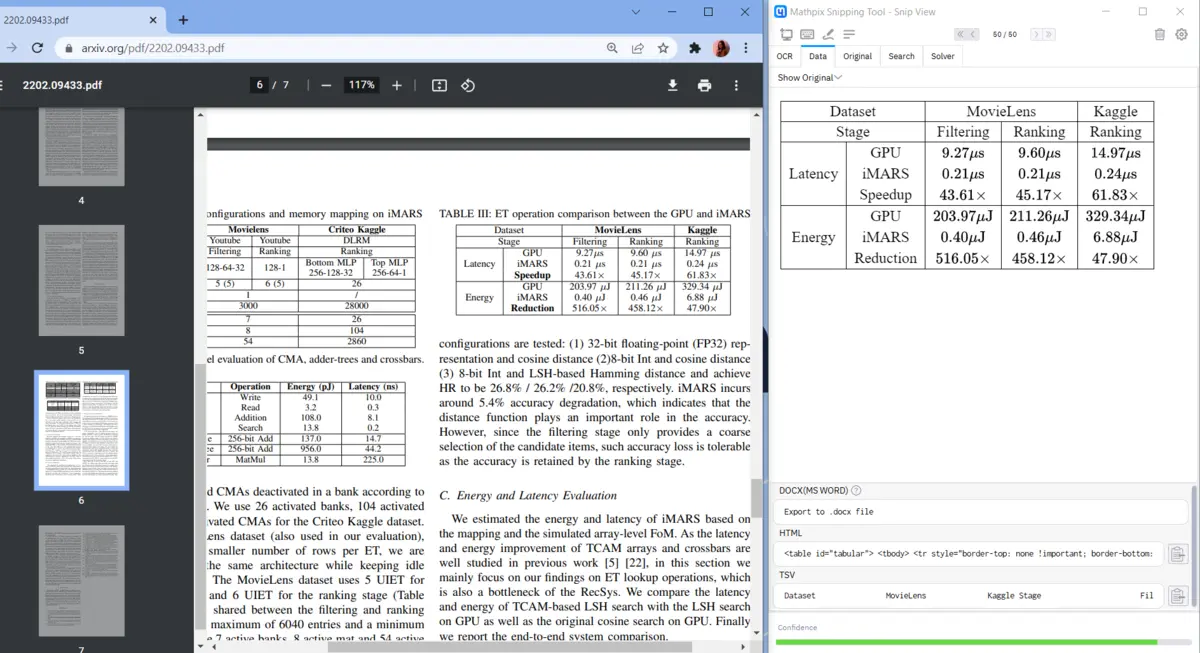Switch to the OCR tab

point(785,57)
